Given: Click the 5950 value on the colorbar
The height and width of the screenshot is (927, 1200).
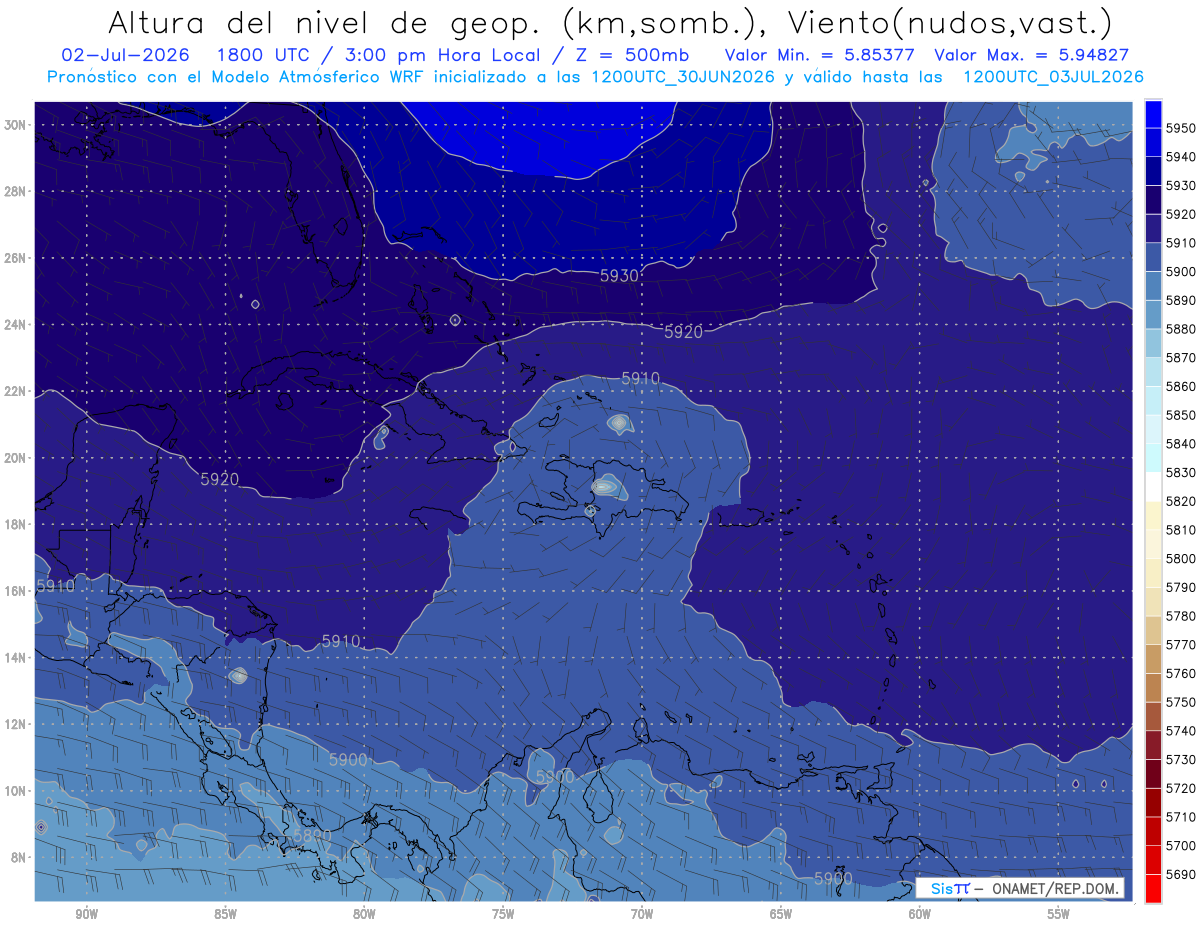Looking at the screenshot, I should point(1180,128).
